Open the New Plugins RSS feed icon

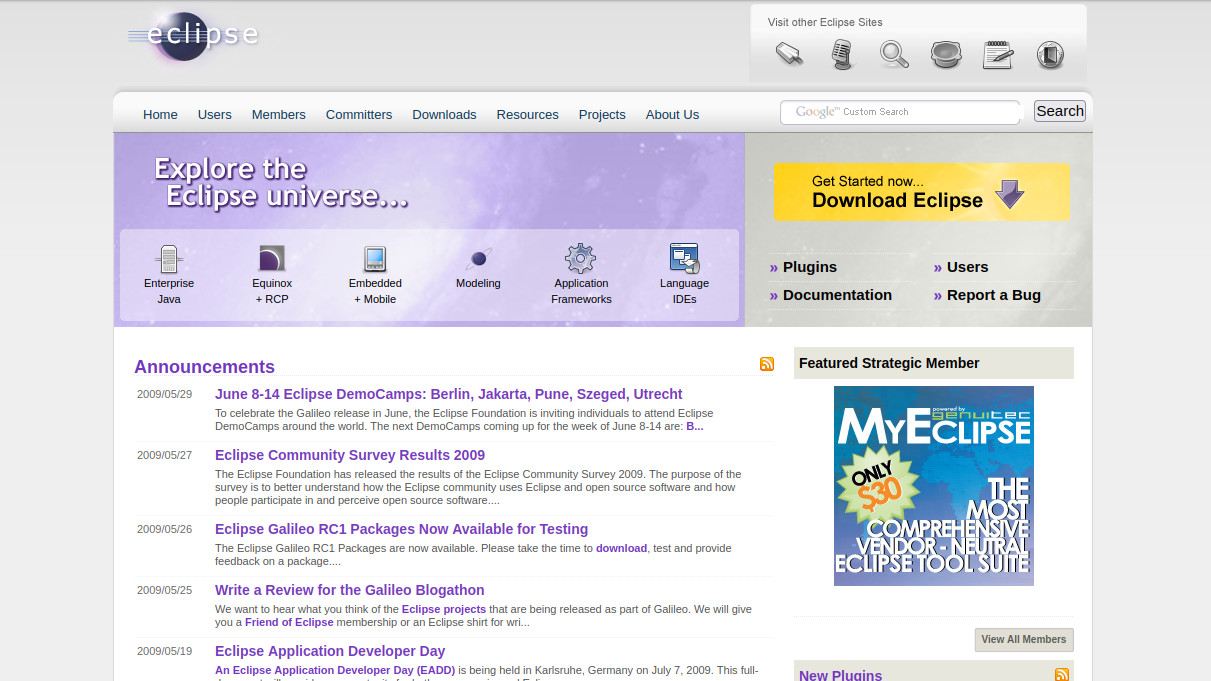[1062, 675]
